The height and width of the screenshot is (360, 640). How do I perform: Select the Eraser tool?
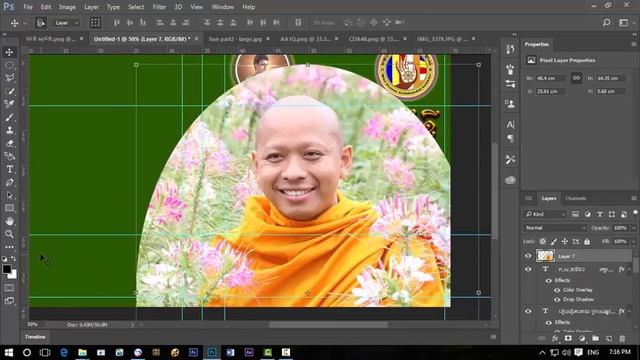[x=9, y=143]
